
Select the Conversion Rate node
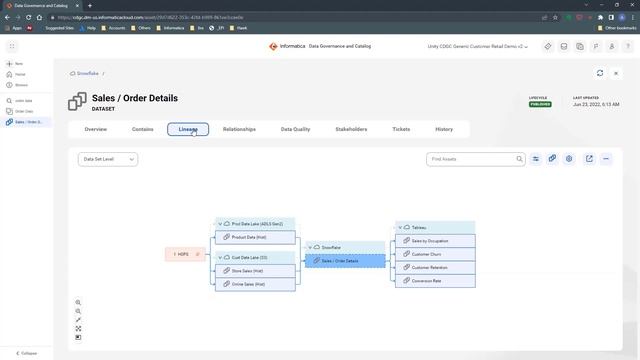[x=435, y=281]
